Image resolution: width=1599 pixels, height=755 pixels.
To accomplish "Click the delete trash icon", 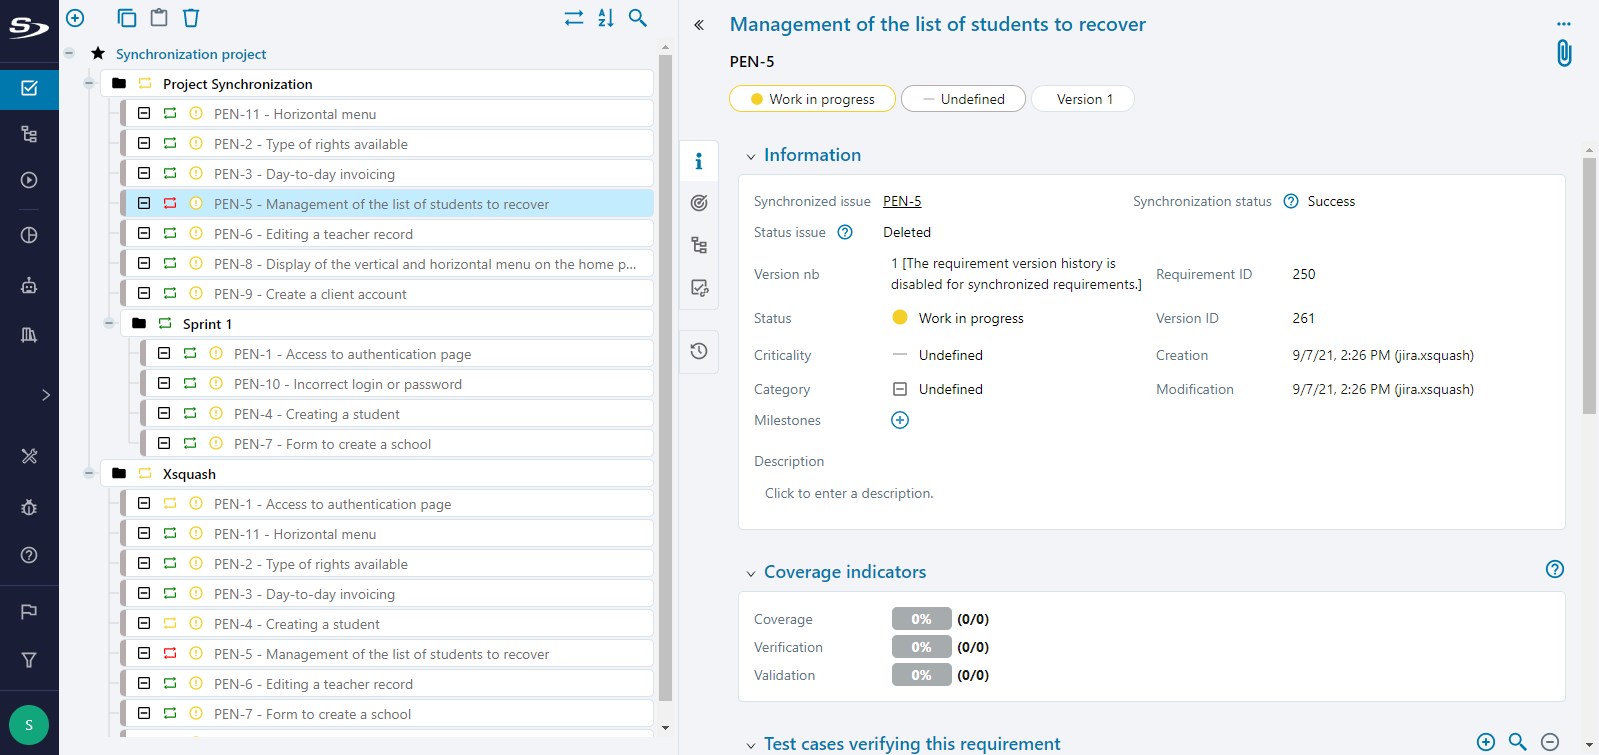I will pos(191,18).
